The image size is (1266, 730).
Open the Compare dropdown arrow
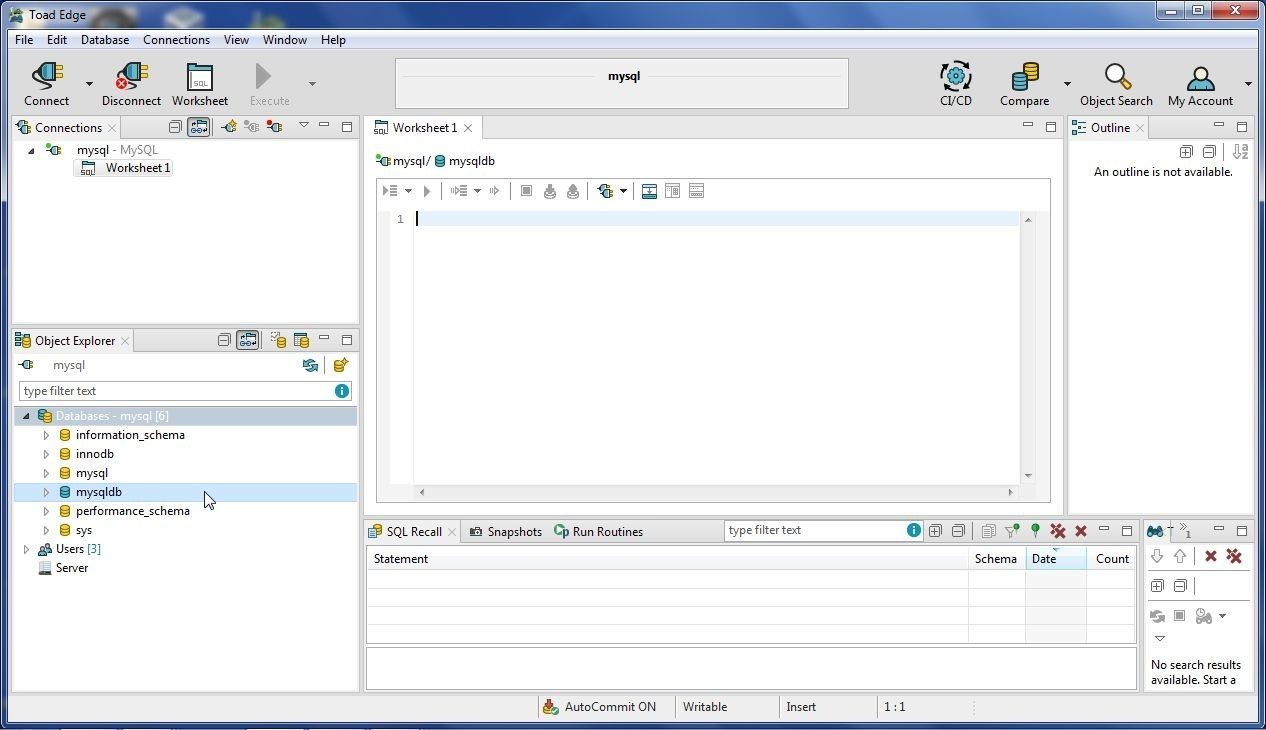[1067, 84]
